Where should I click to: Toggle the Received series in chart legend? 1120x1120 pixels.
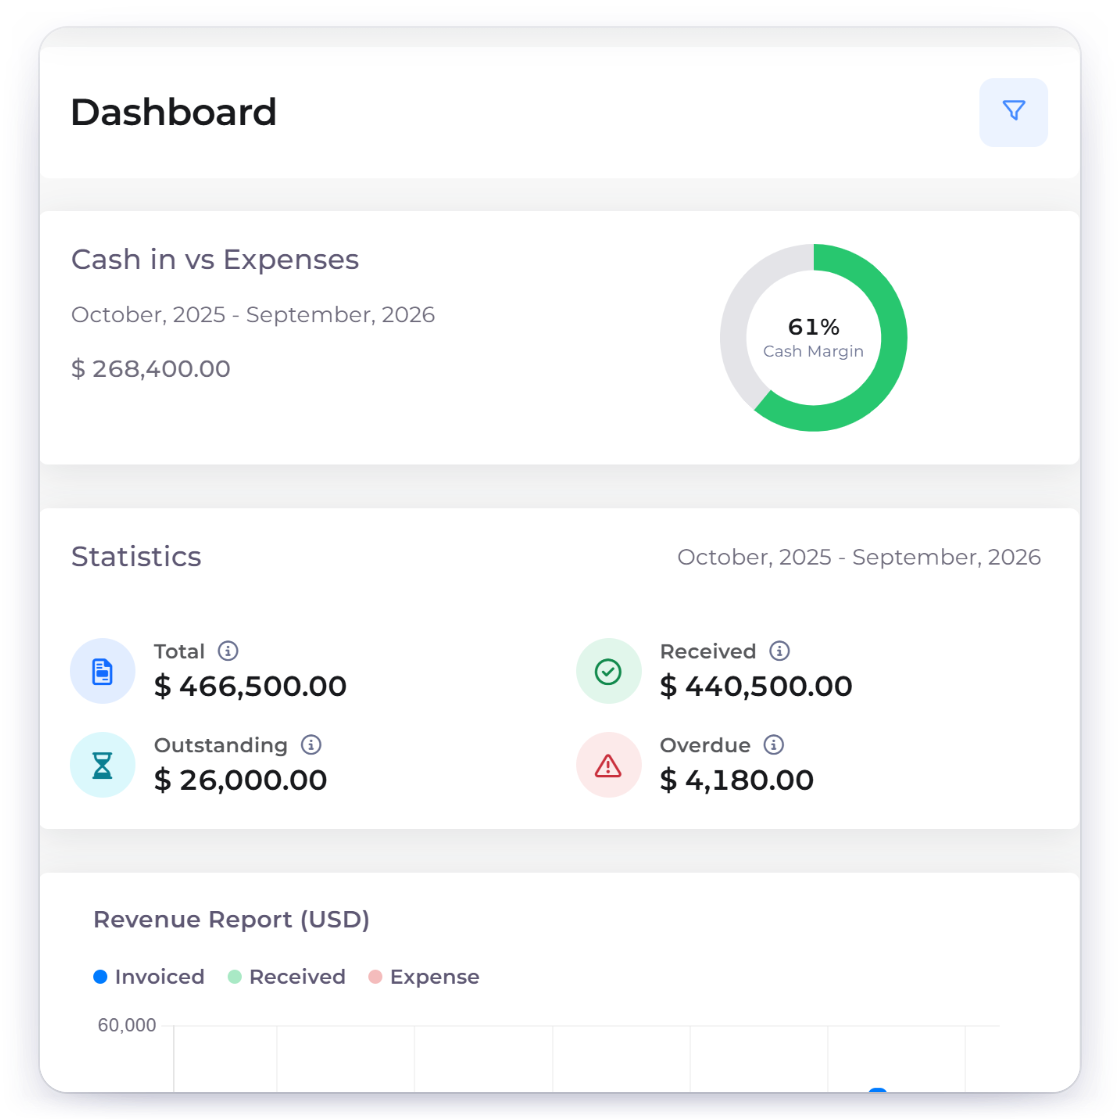click(286, 976)
